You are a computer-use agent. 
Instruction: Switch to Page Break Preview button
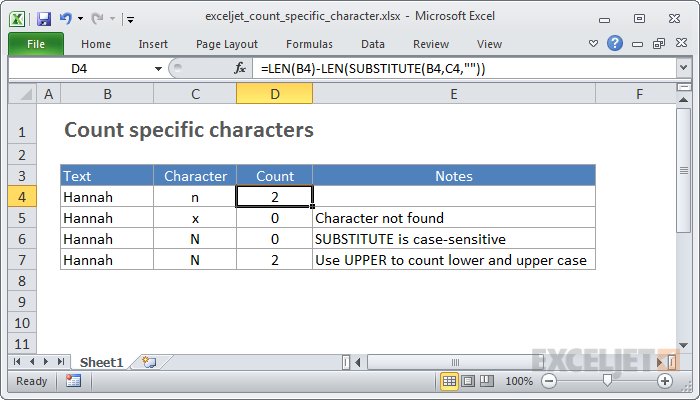point(488,381)
